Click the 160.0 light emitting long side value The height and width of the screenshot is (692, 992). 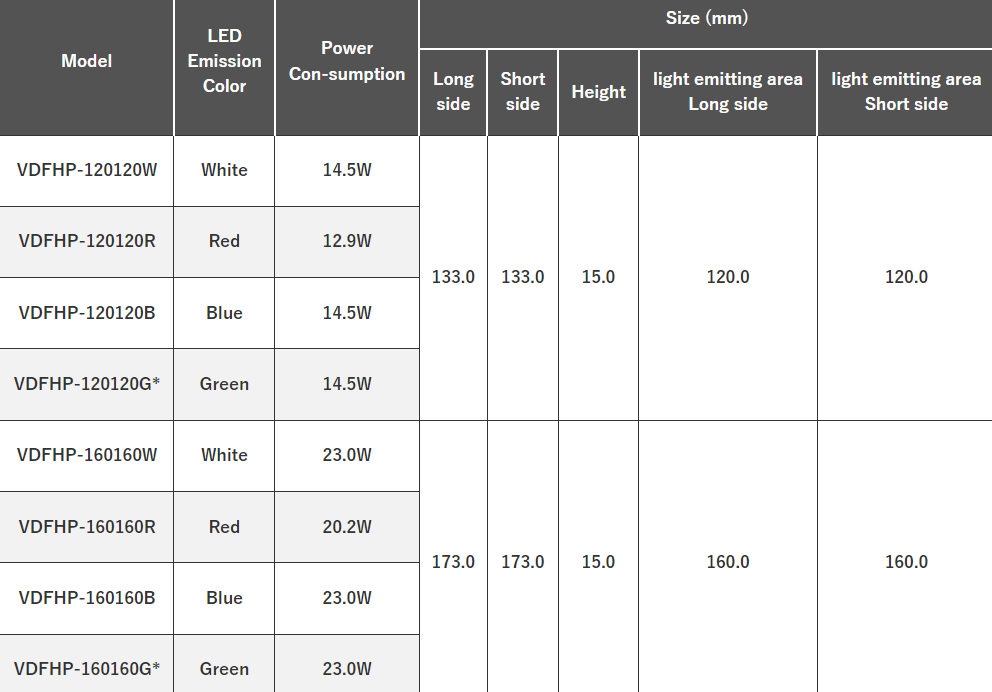[728, 562]
